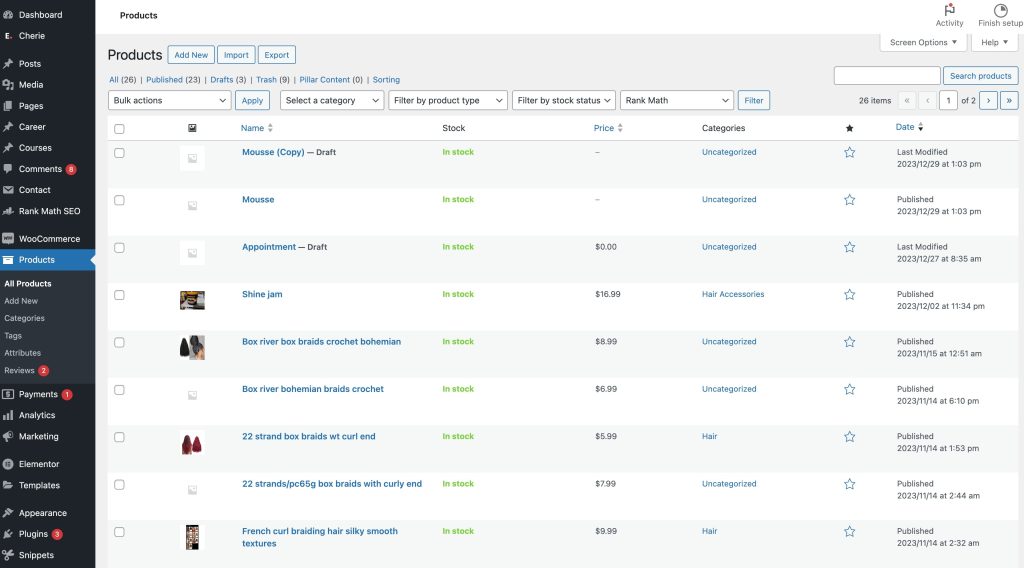This screenshot has width=1024, height=568.
Task: Open the Bulk actions dropdown
Action: coord(169,100)
